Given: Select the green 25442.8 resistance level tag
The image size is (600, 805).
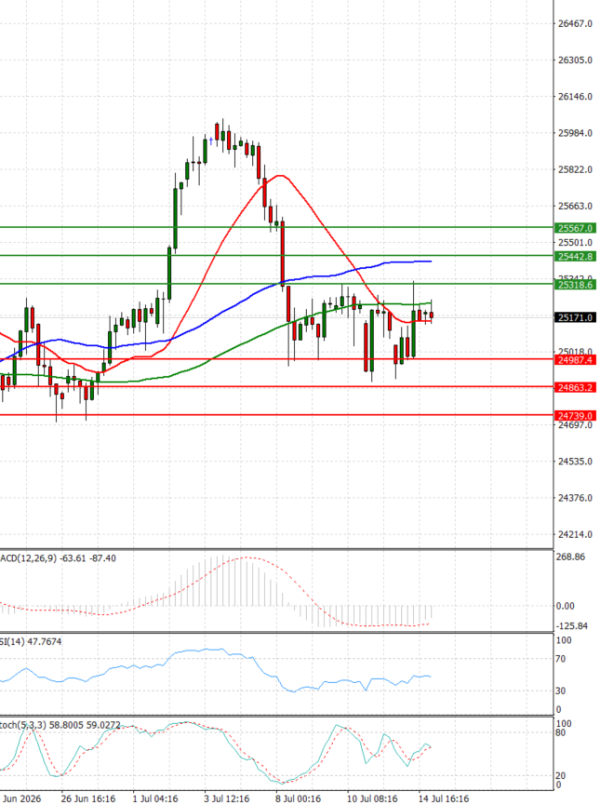Looking at the screenshot, I should [575, 256].
